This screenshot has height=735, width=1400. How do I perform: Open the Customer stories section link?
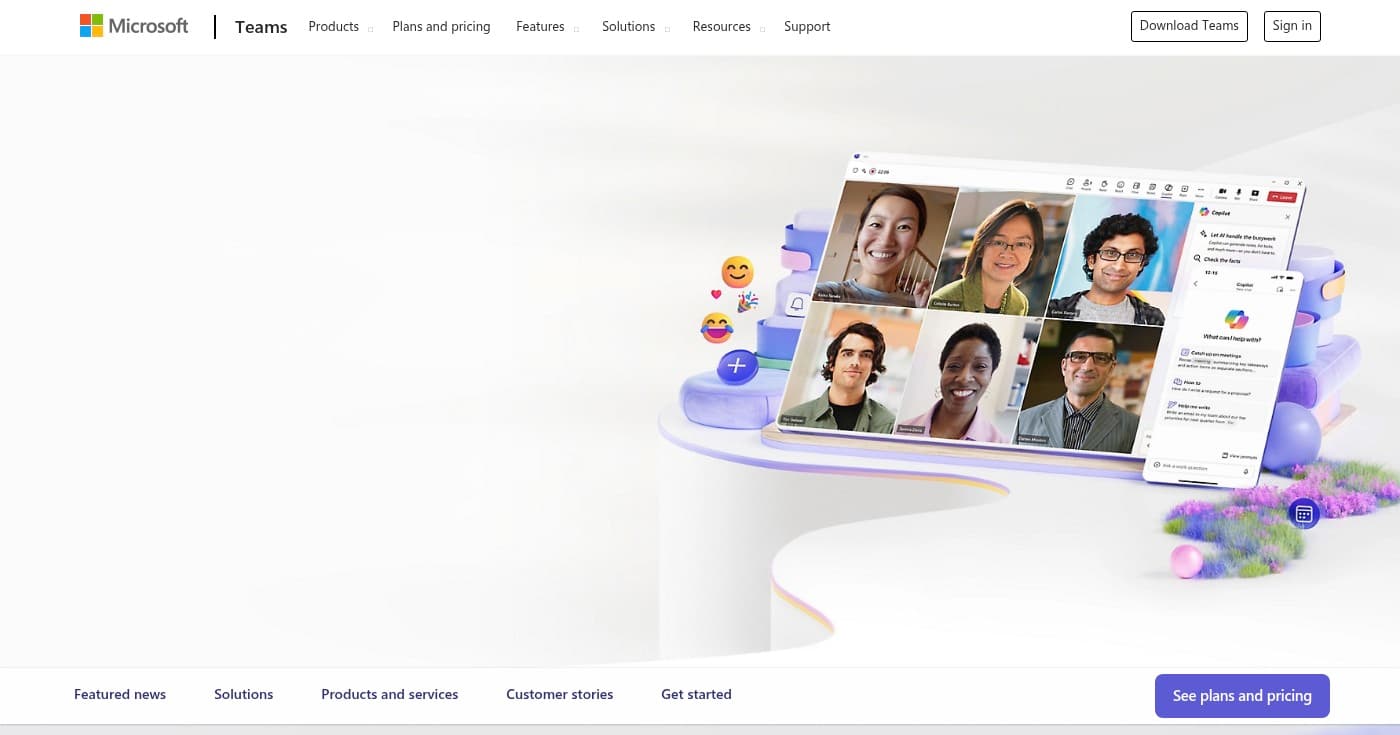(x=559, y=694)
